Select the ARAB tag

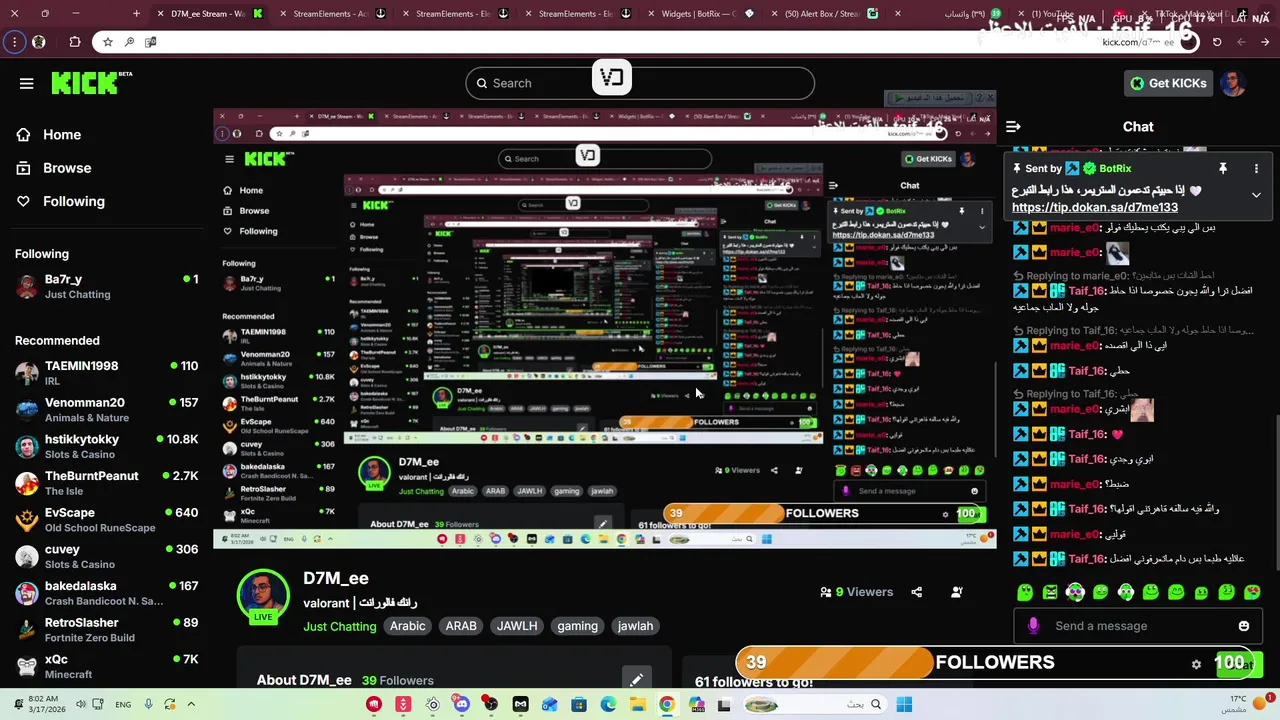(461, 626)
